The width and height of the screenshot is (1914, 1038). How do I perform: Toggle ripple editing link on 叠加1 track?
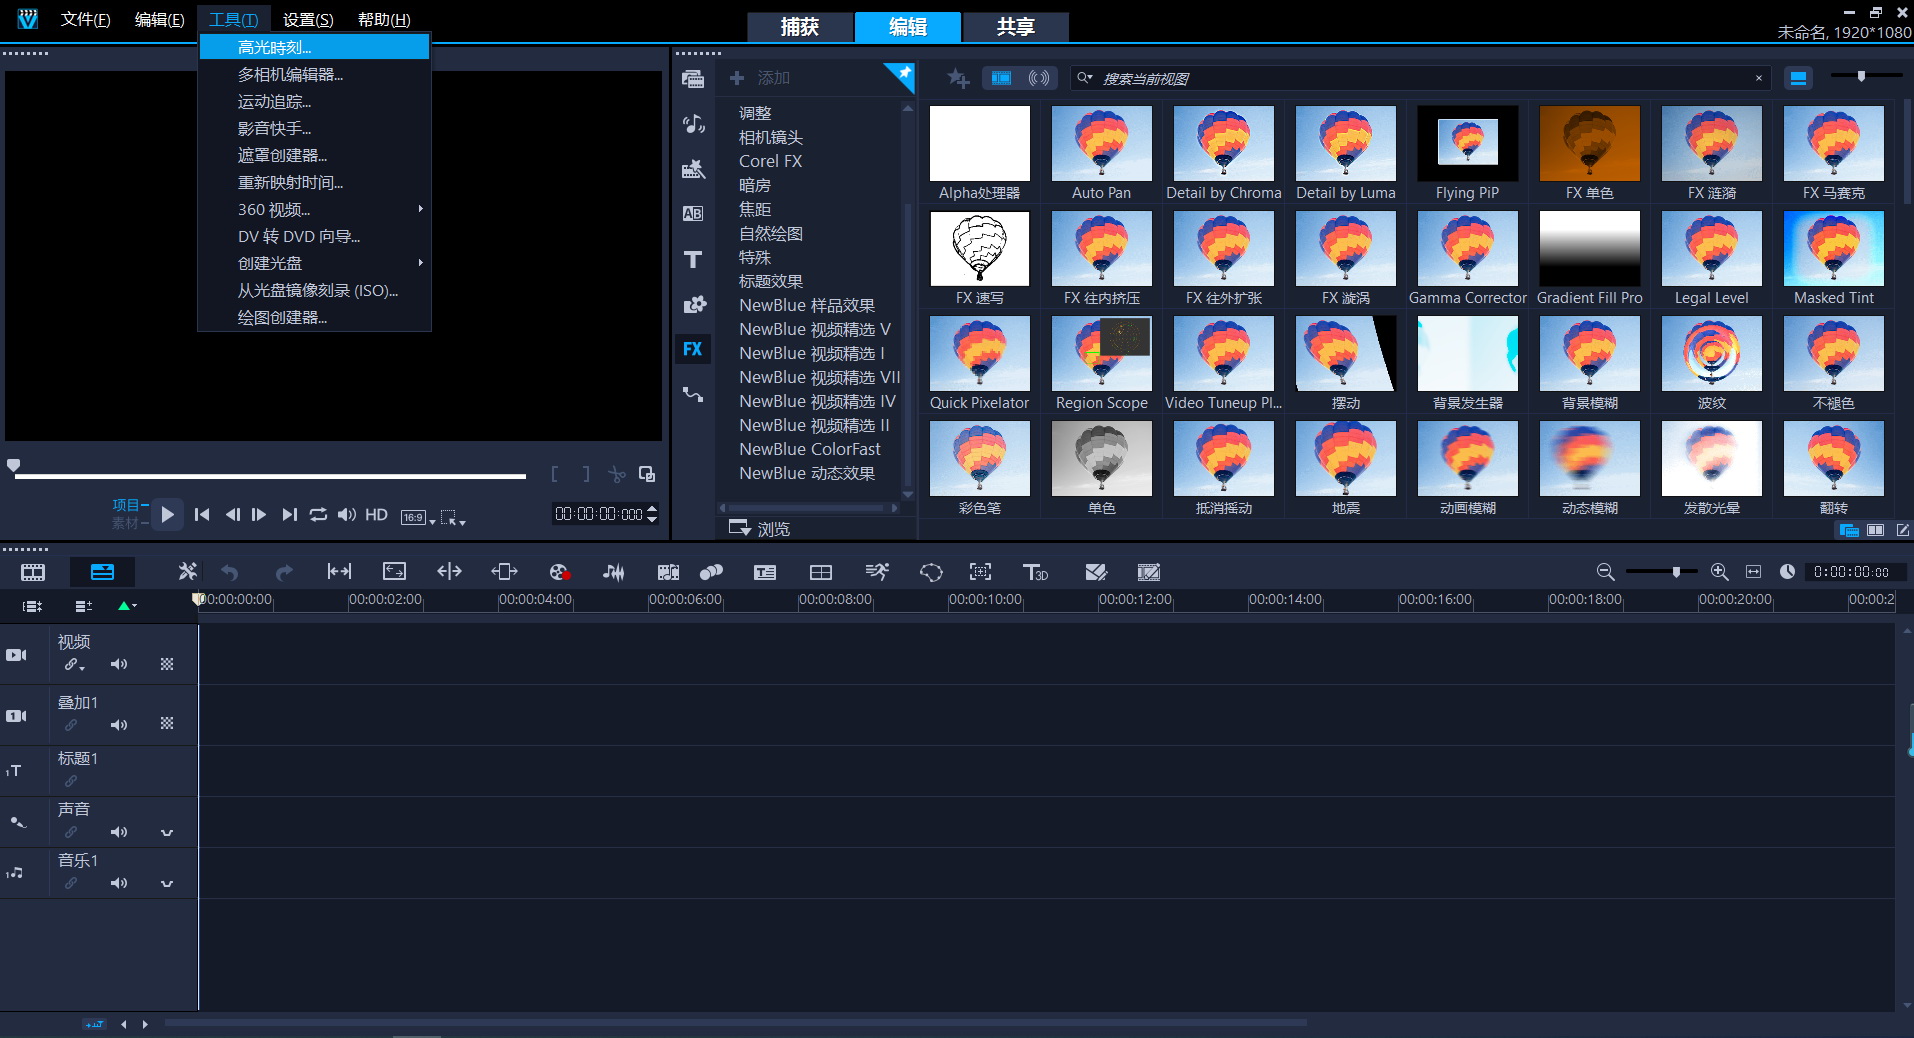tap(71, 725)
